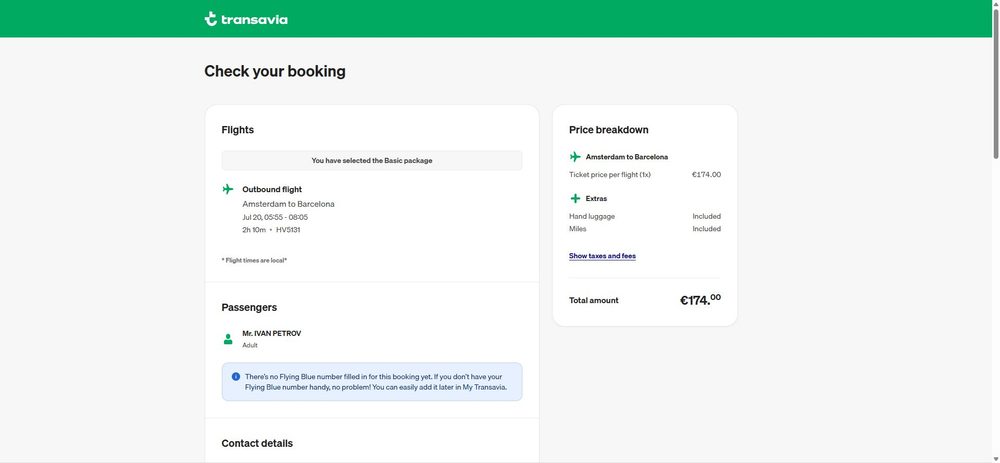Click the blue info icon in Flying Blue notice
The image size is (1000, 463).
(236, 376)
